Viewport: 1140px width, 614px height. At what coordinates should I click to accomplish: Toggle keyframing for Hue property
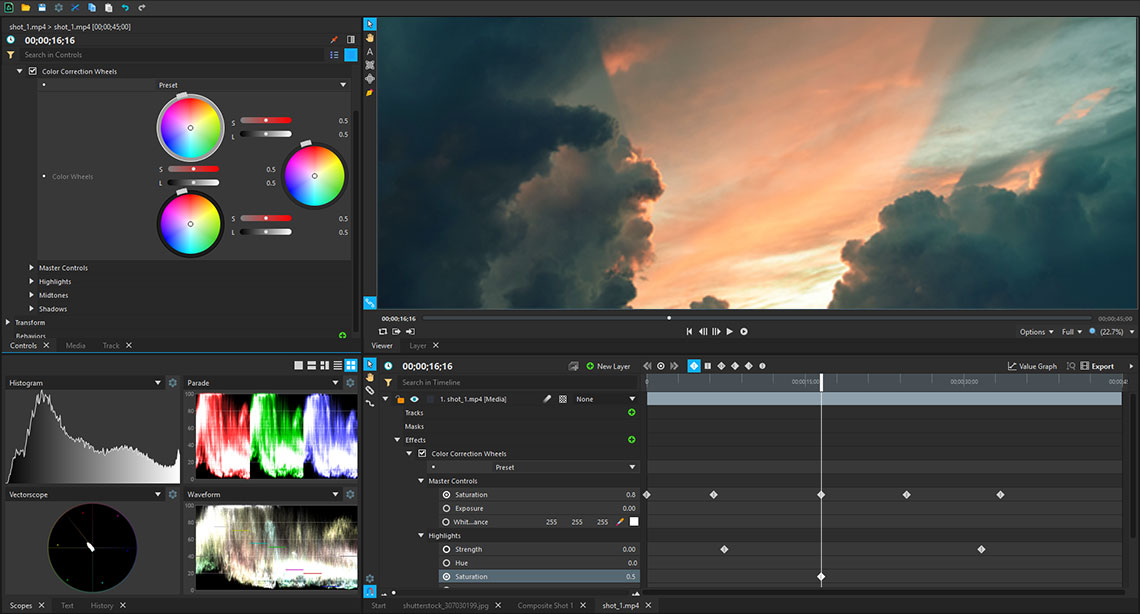(446, 563)
